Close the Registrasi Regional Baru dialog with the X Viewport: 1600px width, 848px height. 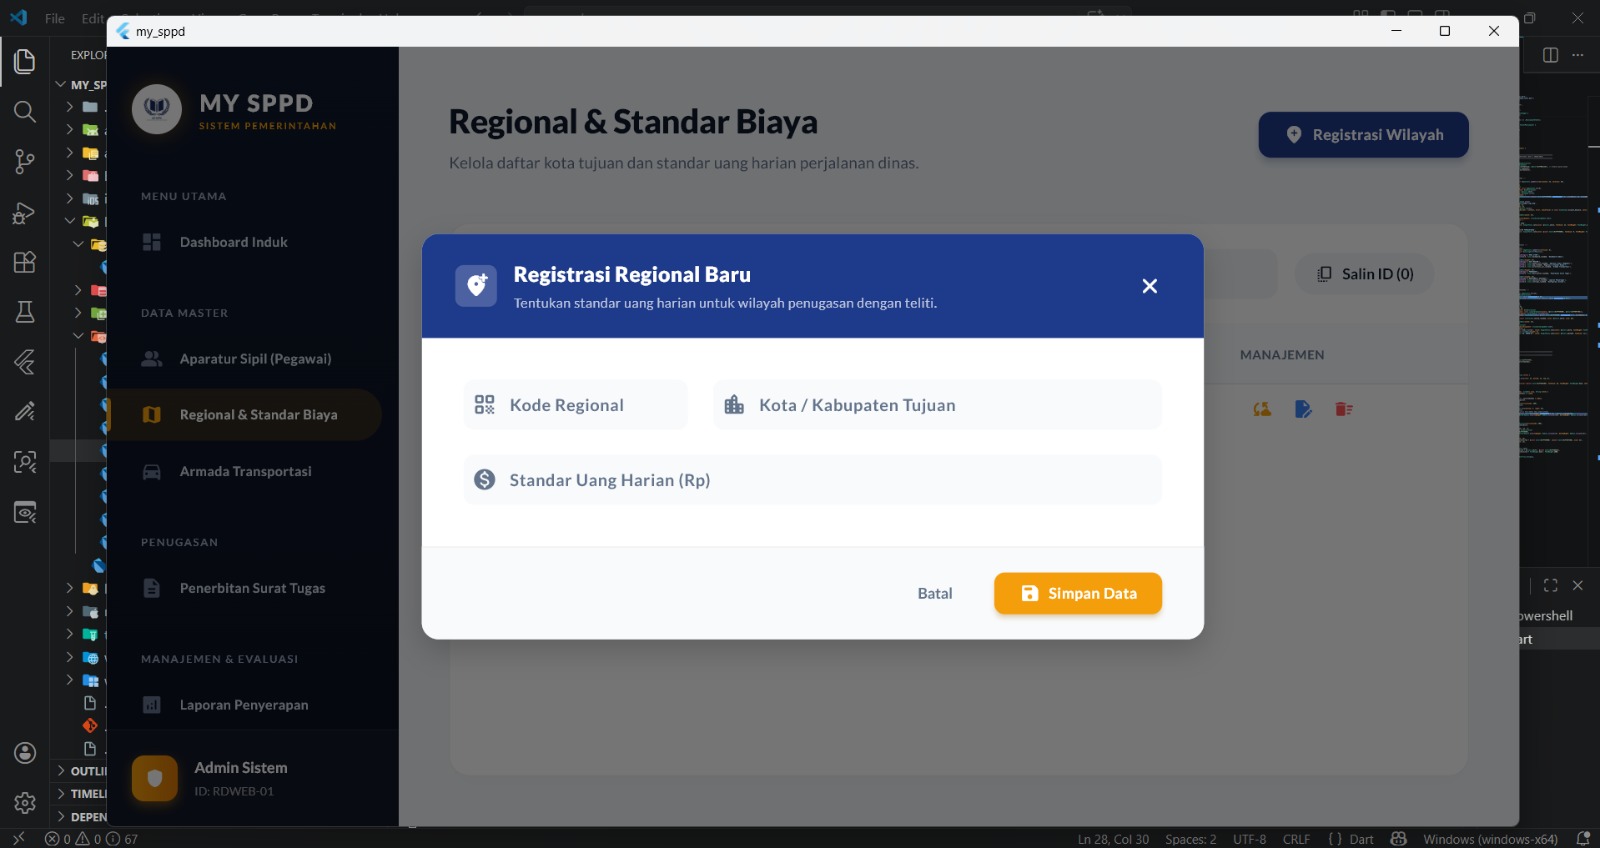pos(1150,286)
